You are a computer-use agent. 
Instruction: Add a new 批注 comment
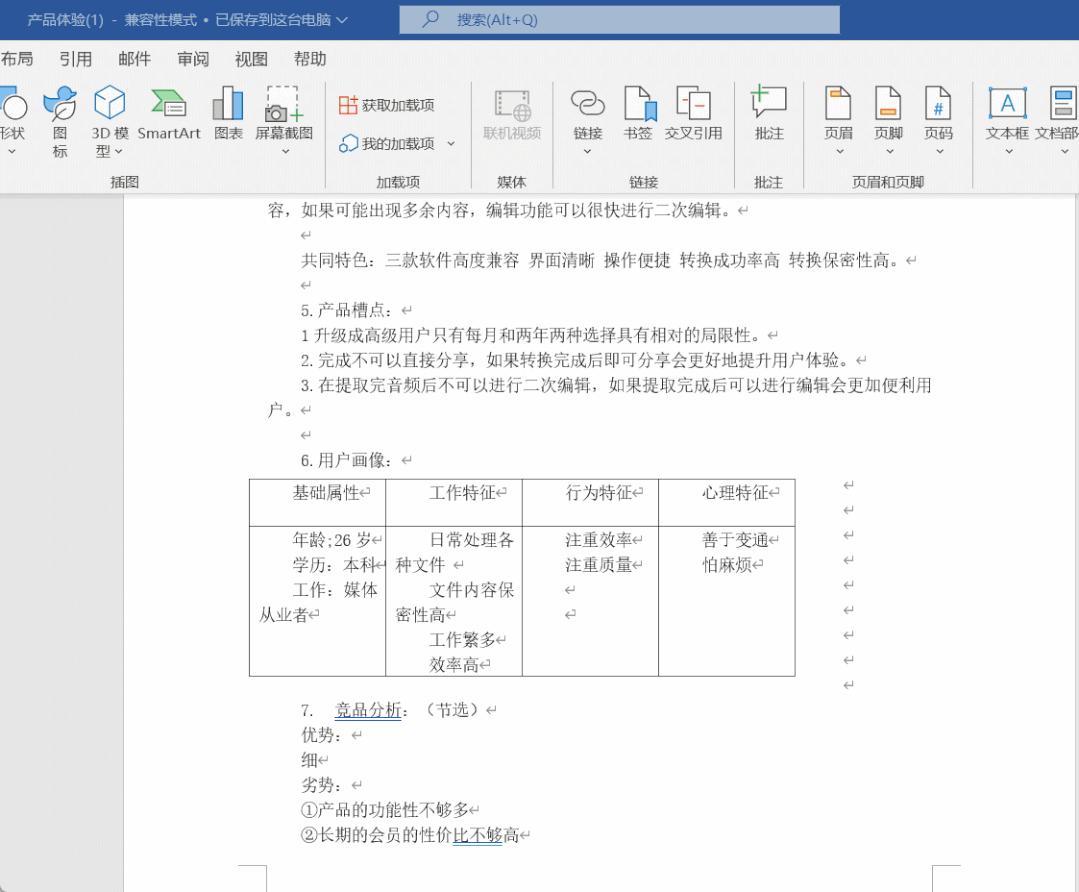click(767, 120)
